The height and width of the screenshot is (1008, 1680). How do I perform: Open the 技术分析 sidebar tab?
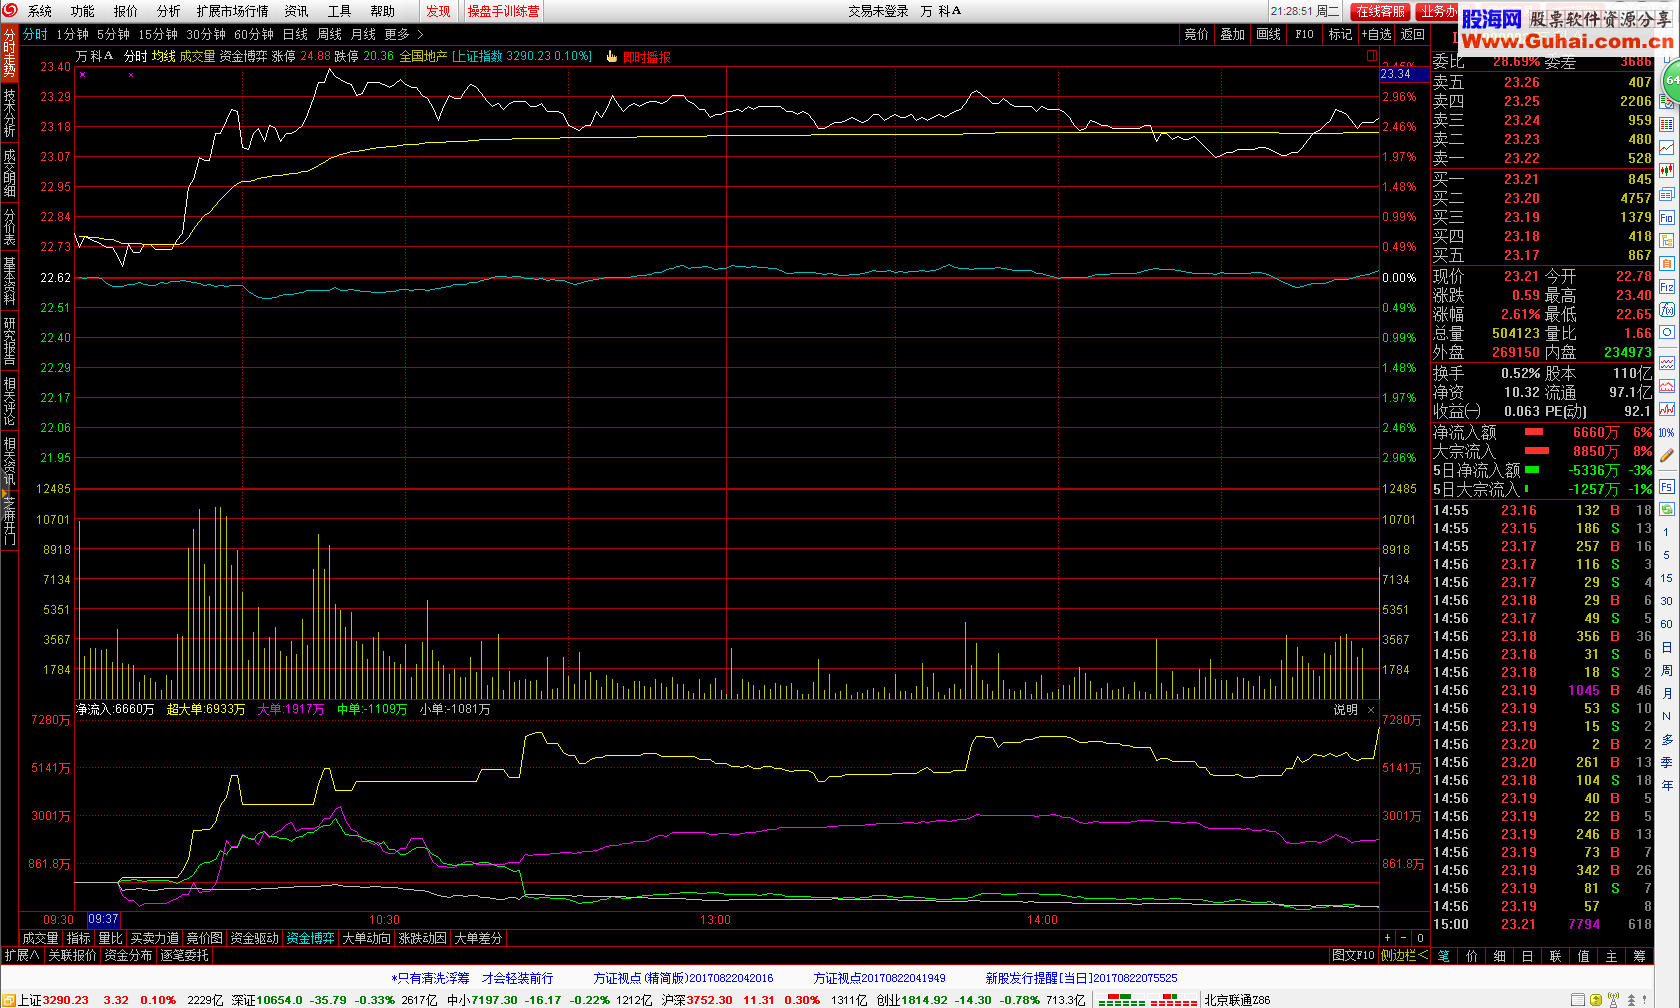pyautogui.click(x=9, y=112)
